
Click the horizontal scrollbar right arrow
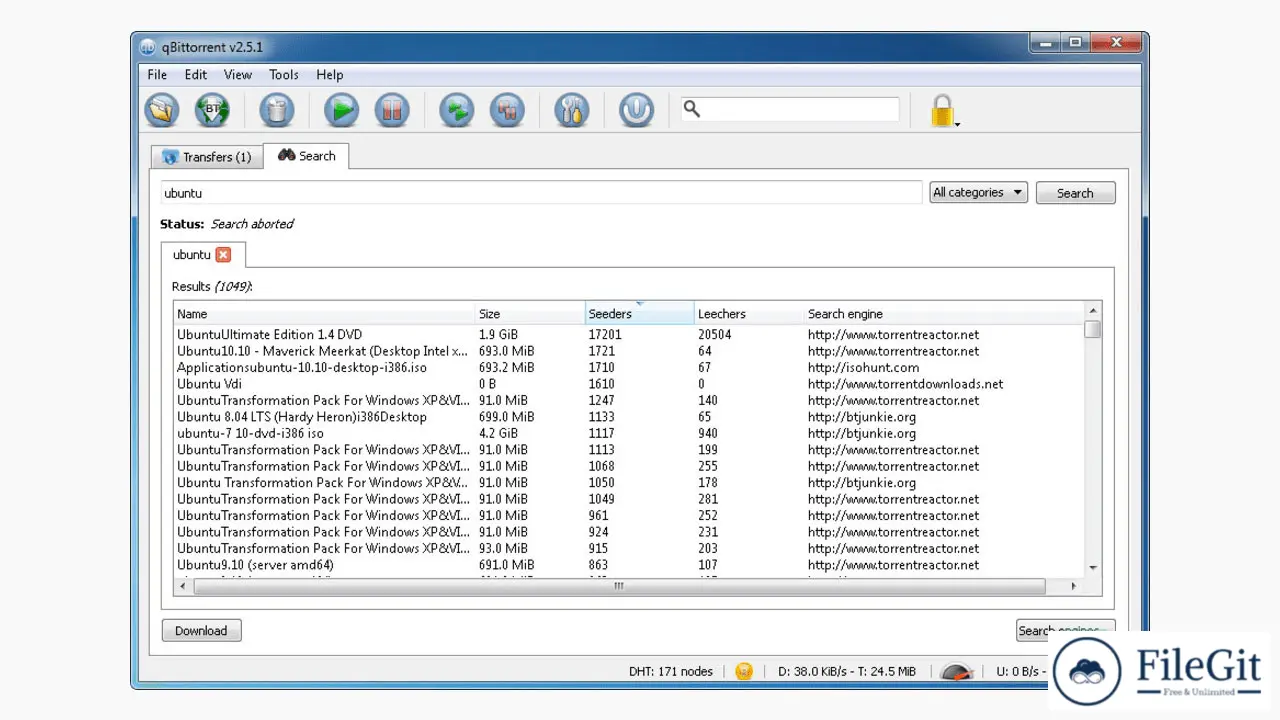1074,587
